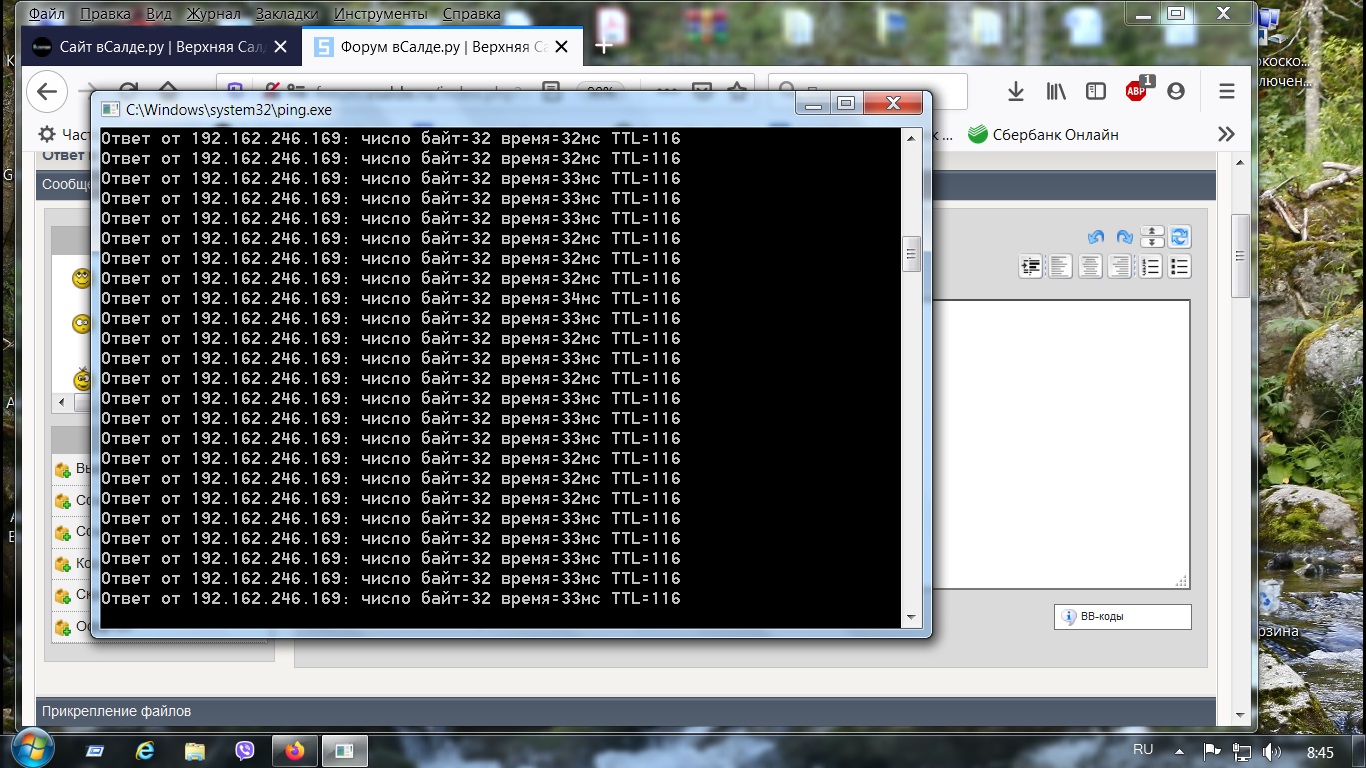Viewport: 1366px width, 768px height.
Task: Click the redo arrow in editor toolbar
Action: point(1124,237)
